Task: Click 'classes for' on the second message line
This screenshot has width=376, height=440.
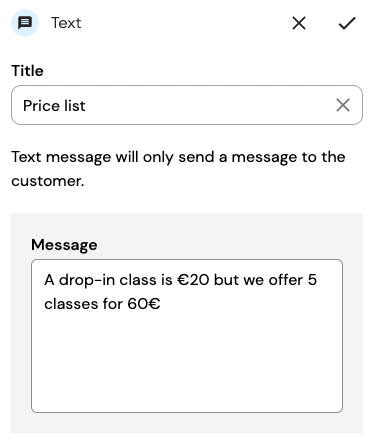Action: point(83,304)
